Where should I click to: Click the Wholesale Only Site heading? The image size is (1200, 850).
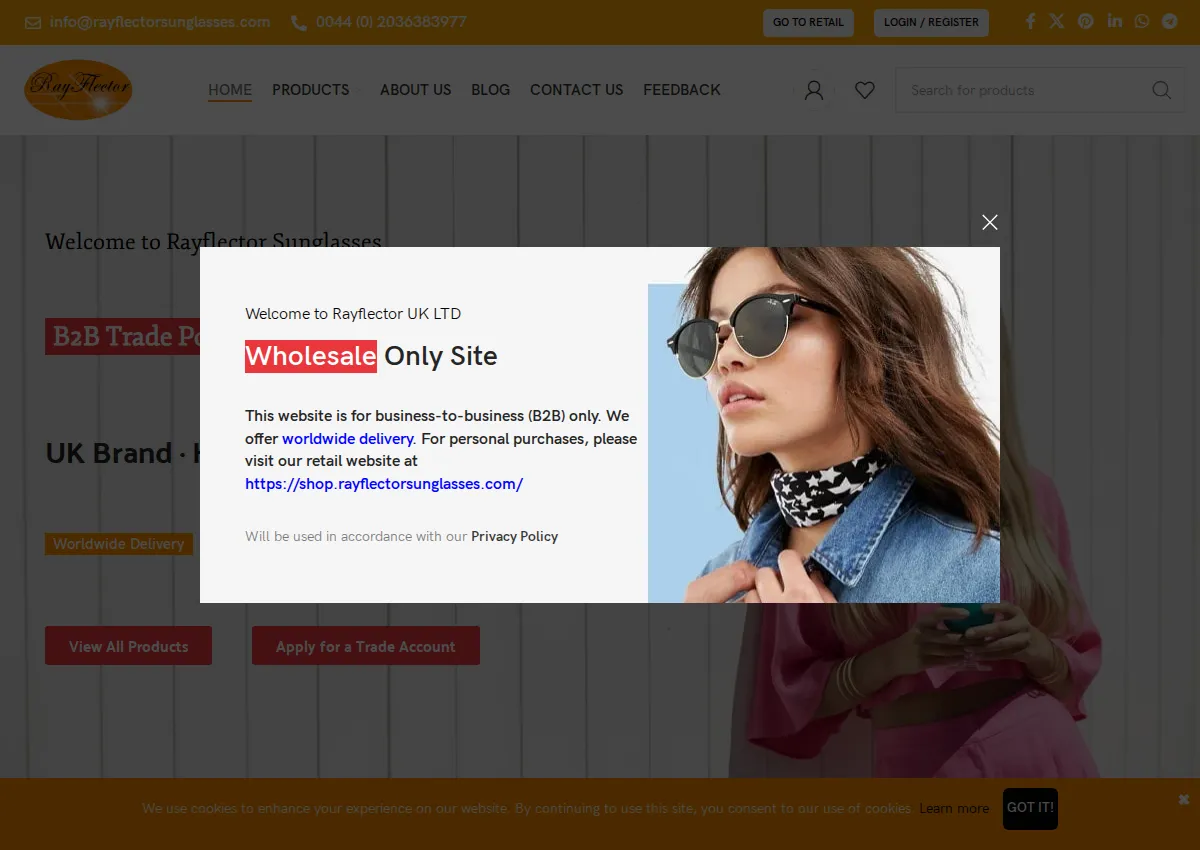click(x=371, y=356)
